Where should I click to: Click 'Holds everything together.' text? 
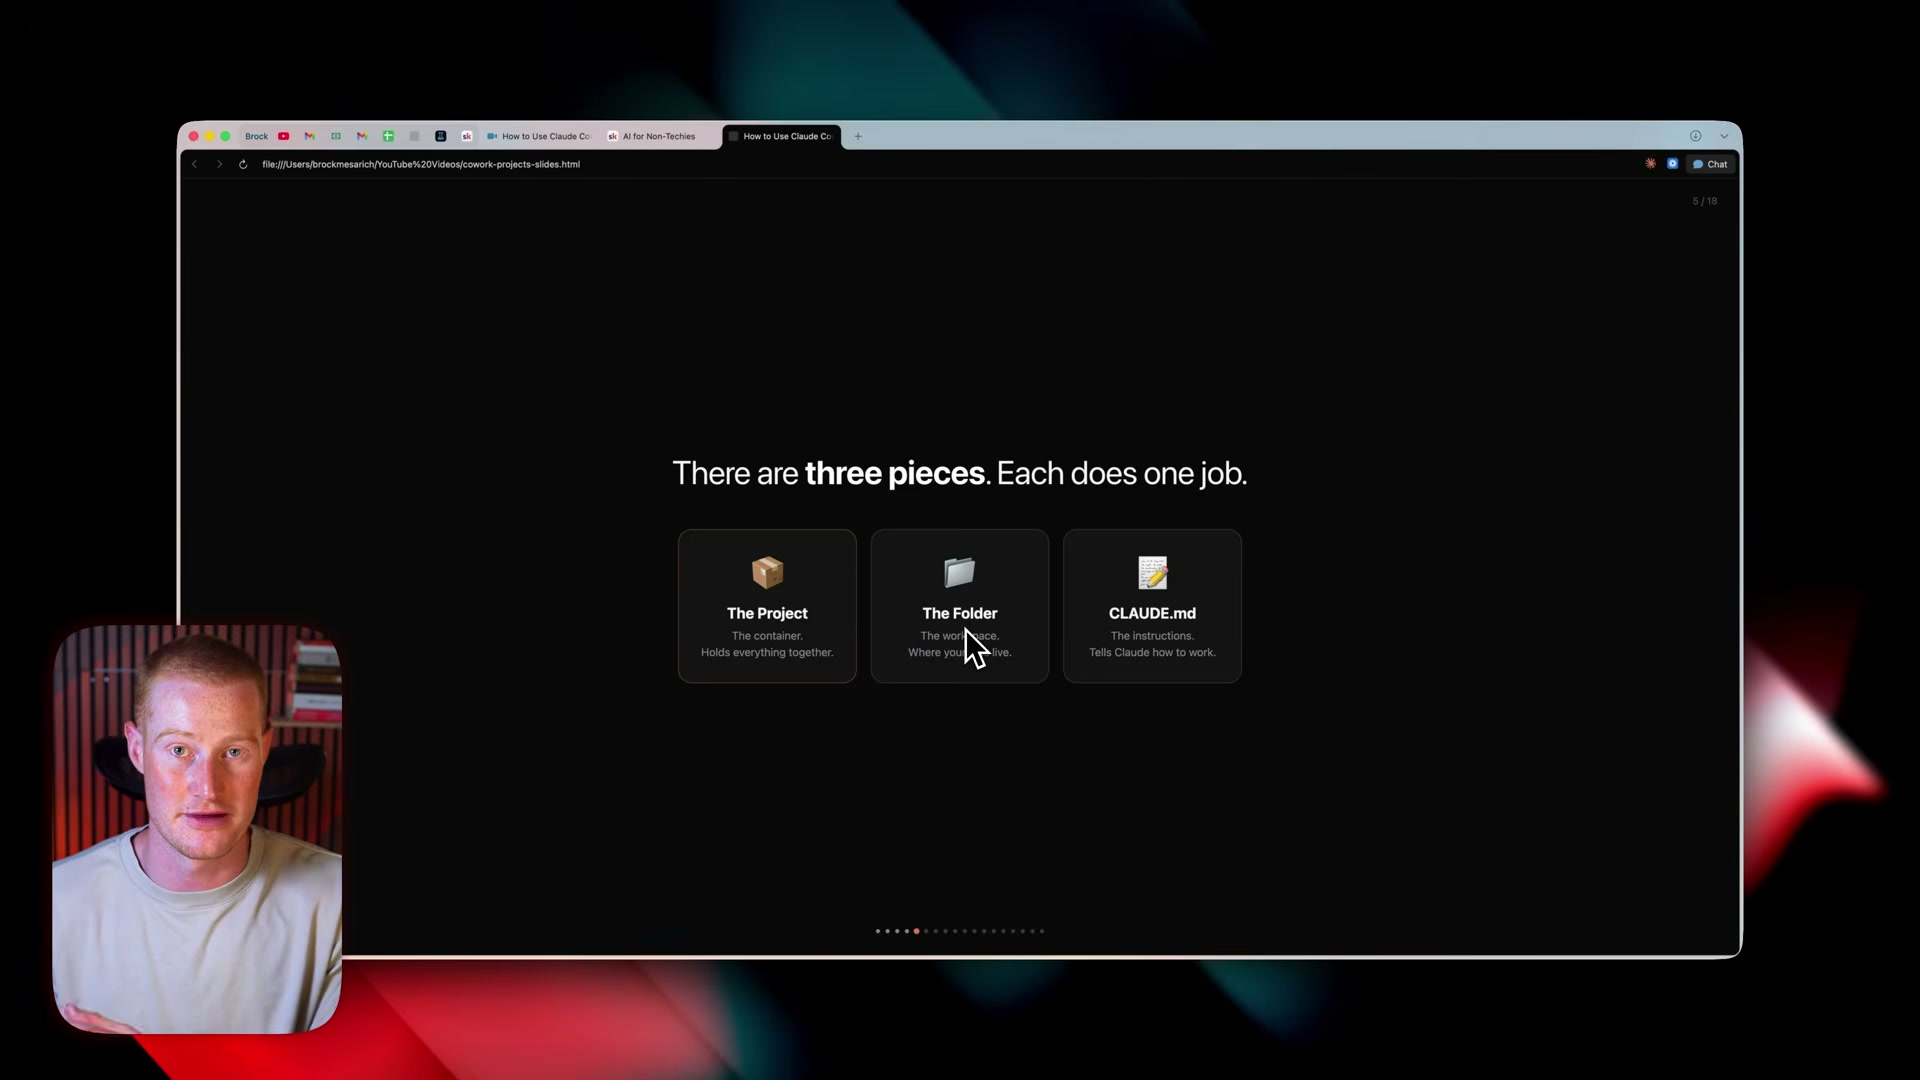pos(767,652)
